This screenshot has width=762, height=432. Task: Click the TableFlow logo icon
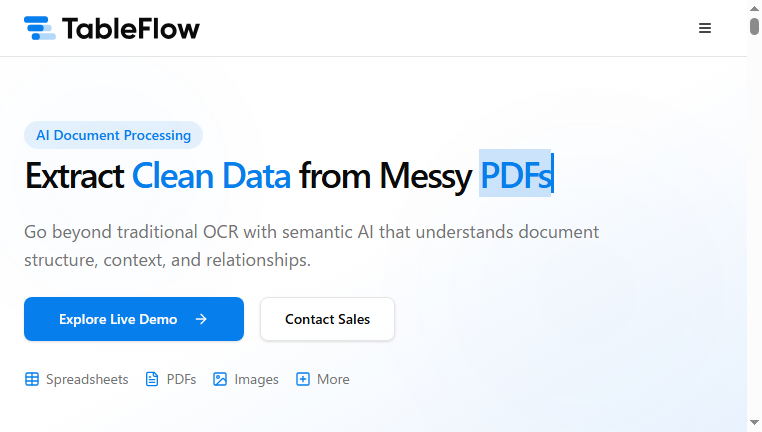coord(40,28)
